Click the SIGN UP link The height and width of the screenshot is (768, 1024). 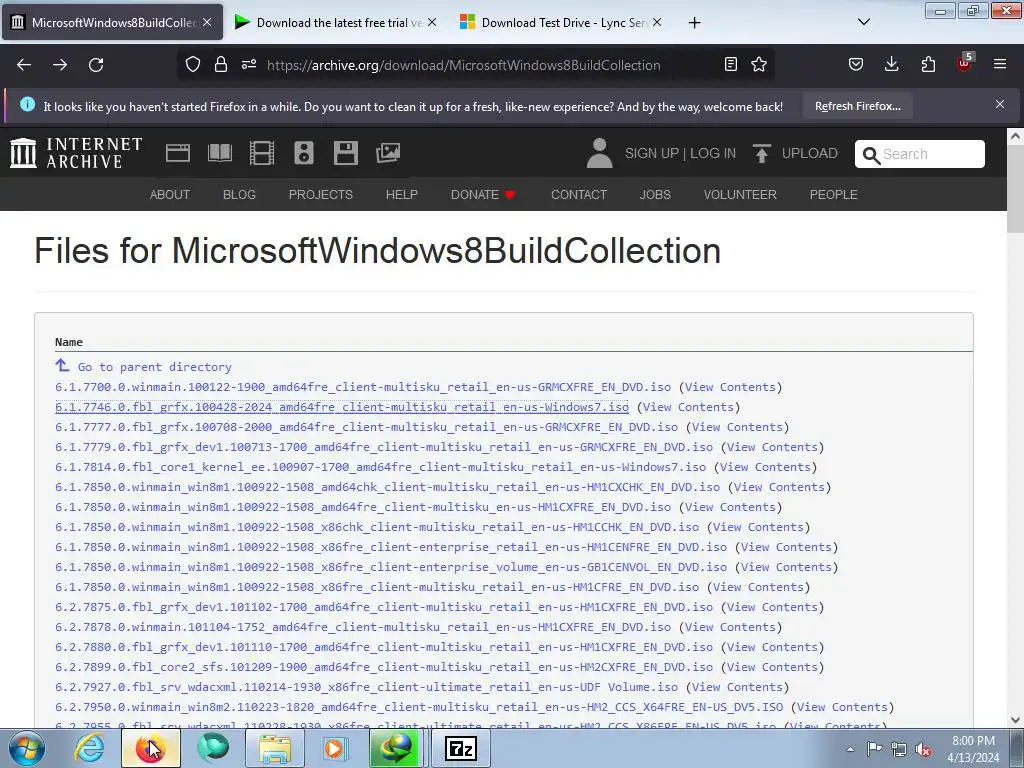pyautogui.click(x=652, y=153)
